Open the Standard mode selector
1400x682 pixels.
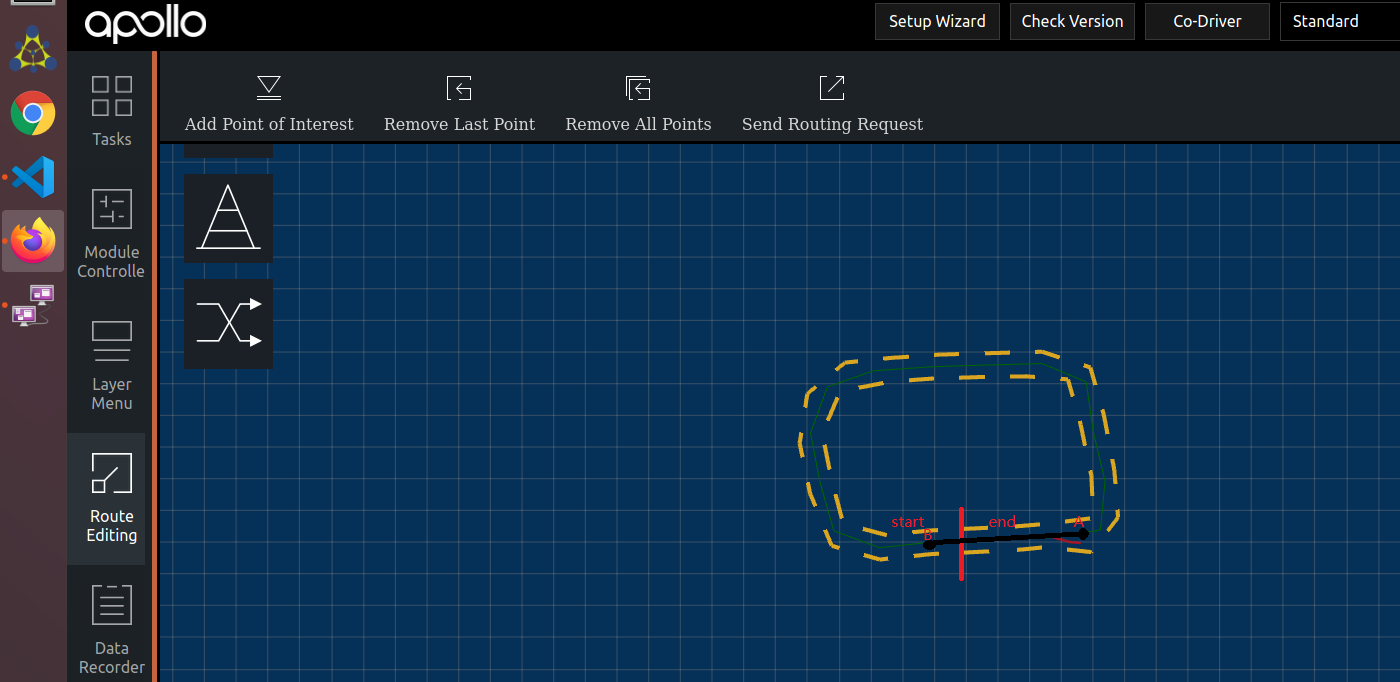(1326, 21)
